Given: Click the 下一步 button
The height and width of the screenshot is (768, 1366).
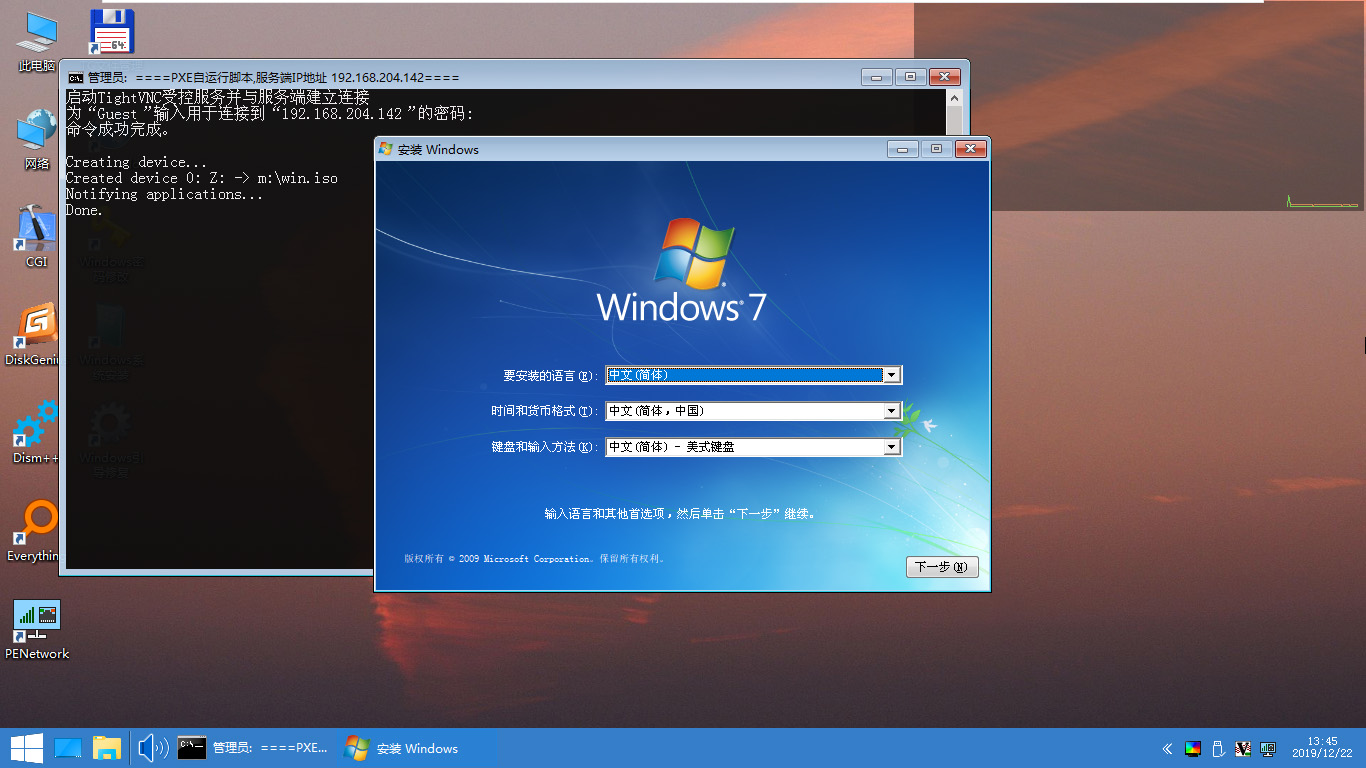Looking at the screenshot, I should pyautogui.click(x=942, y=567).
